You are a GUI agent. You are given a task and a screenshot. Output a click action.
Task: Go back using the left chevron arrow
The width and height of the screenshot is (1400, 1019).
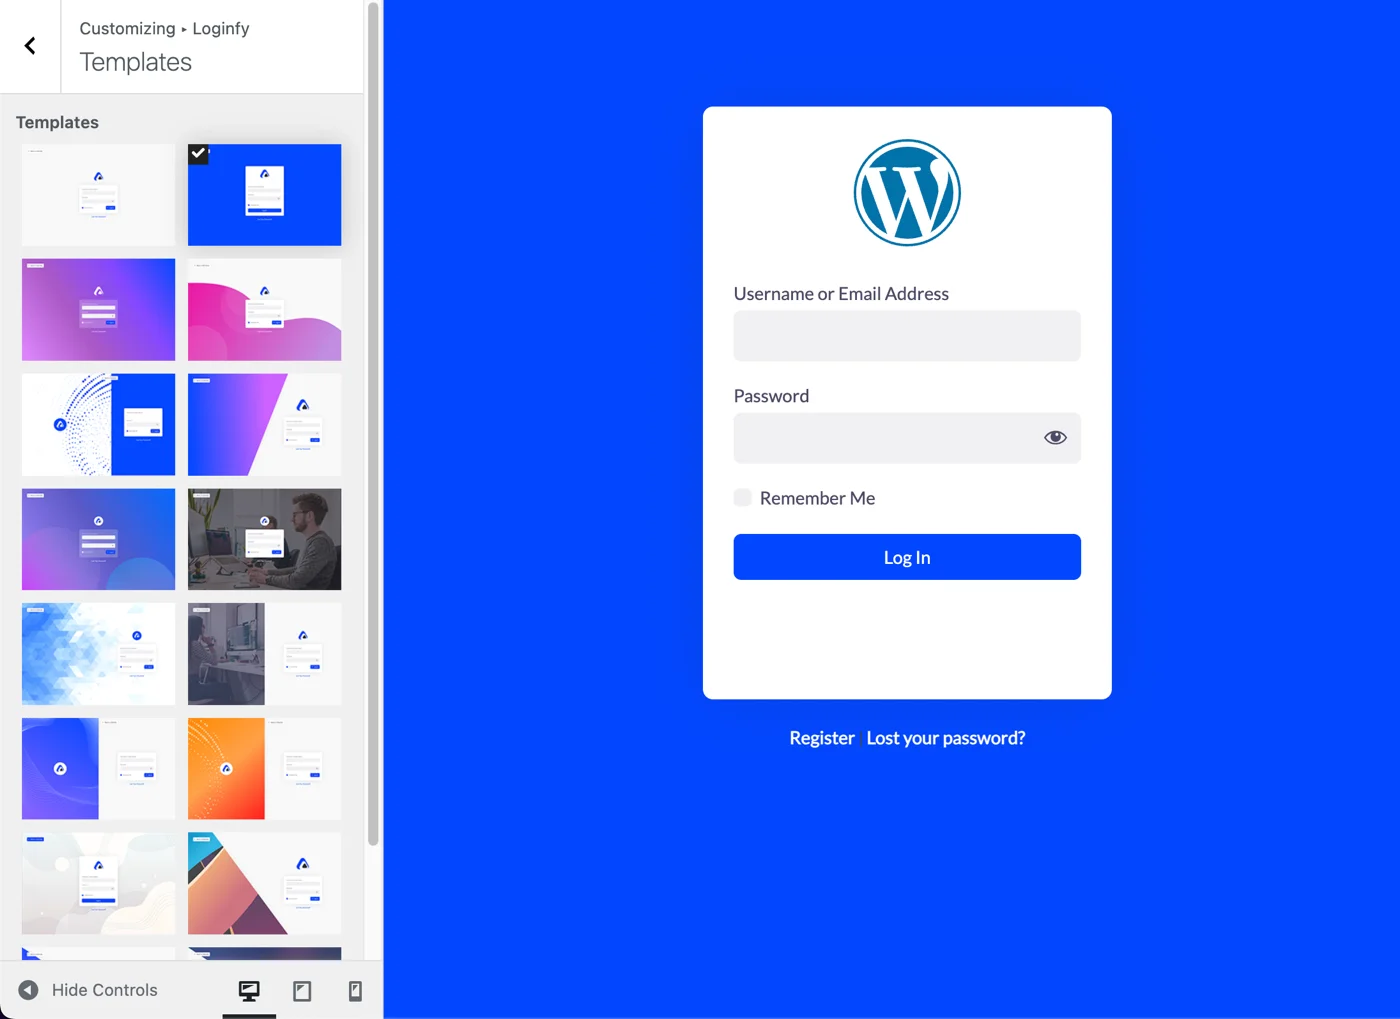(x=30, y=46)
